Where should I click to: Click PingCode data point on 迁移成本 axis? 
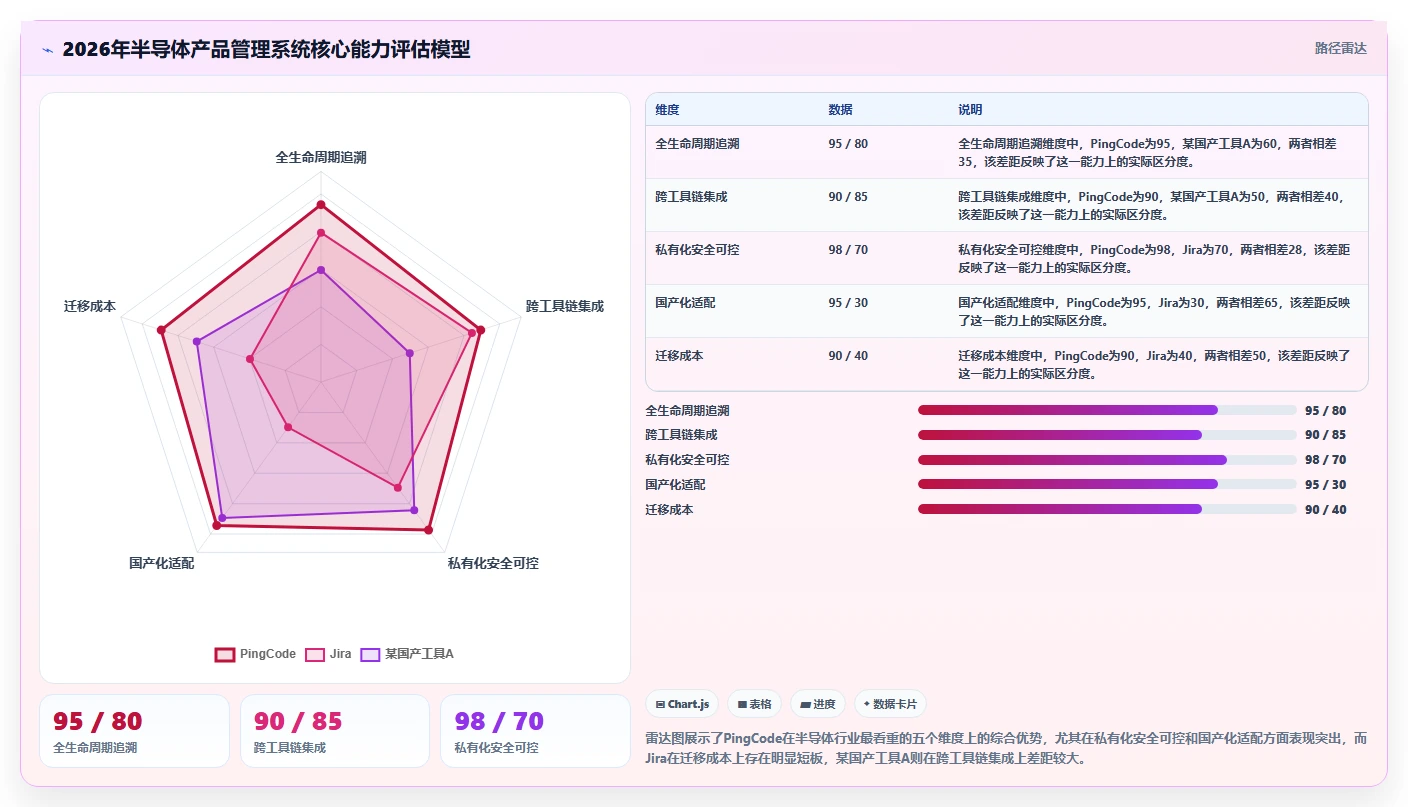tap(161, 329)
